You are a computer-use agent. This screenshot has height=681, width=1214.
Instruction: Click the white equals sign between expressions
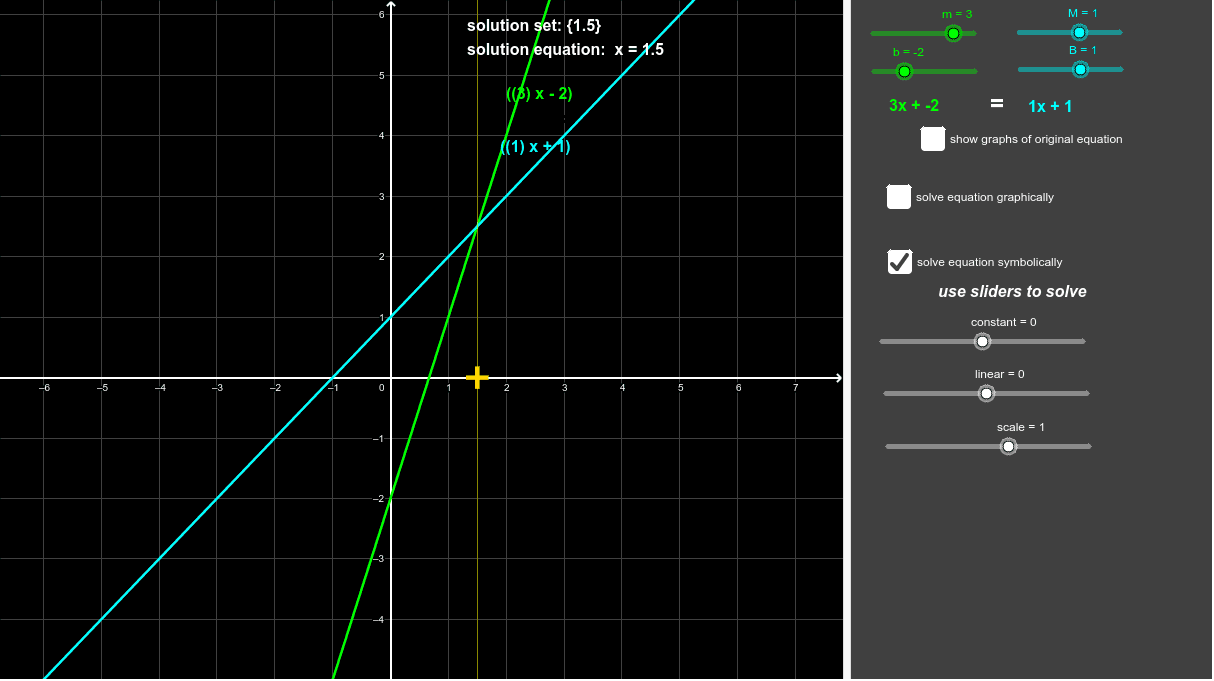pyautogui.click(x=997, y=102)
